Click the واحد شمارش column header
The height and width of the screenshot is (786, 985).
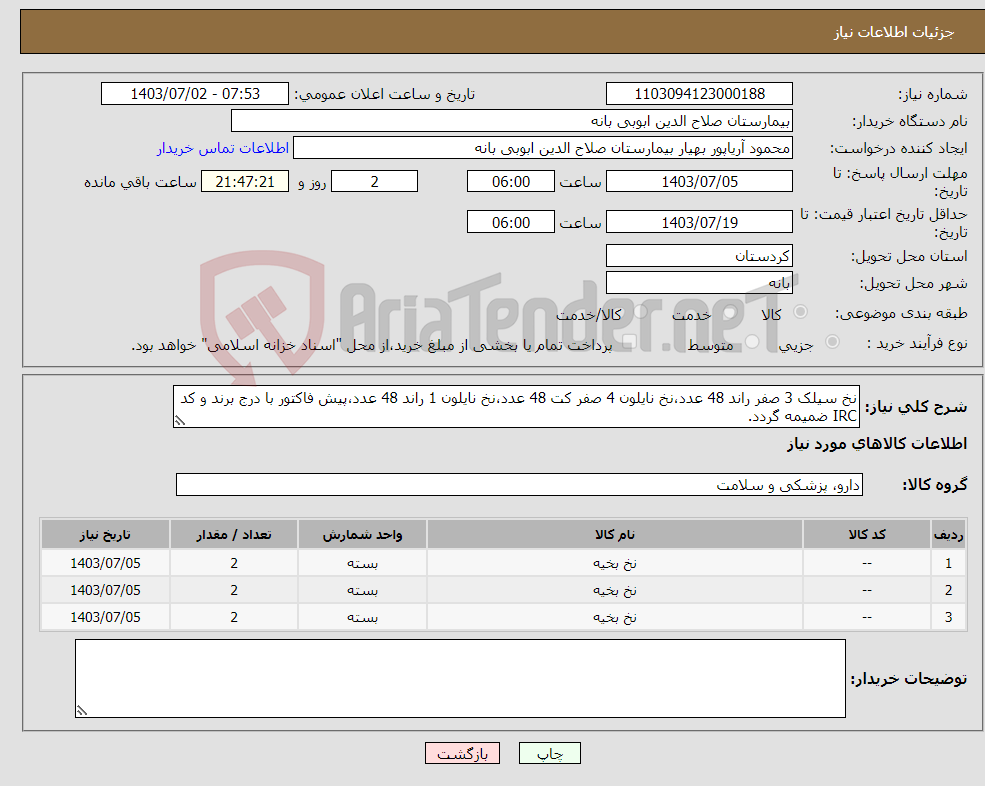pos(362,534)
